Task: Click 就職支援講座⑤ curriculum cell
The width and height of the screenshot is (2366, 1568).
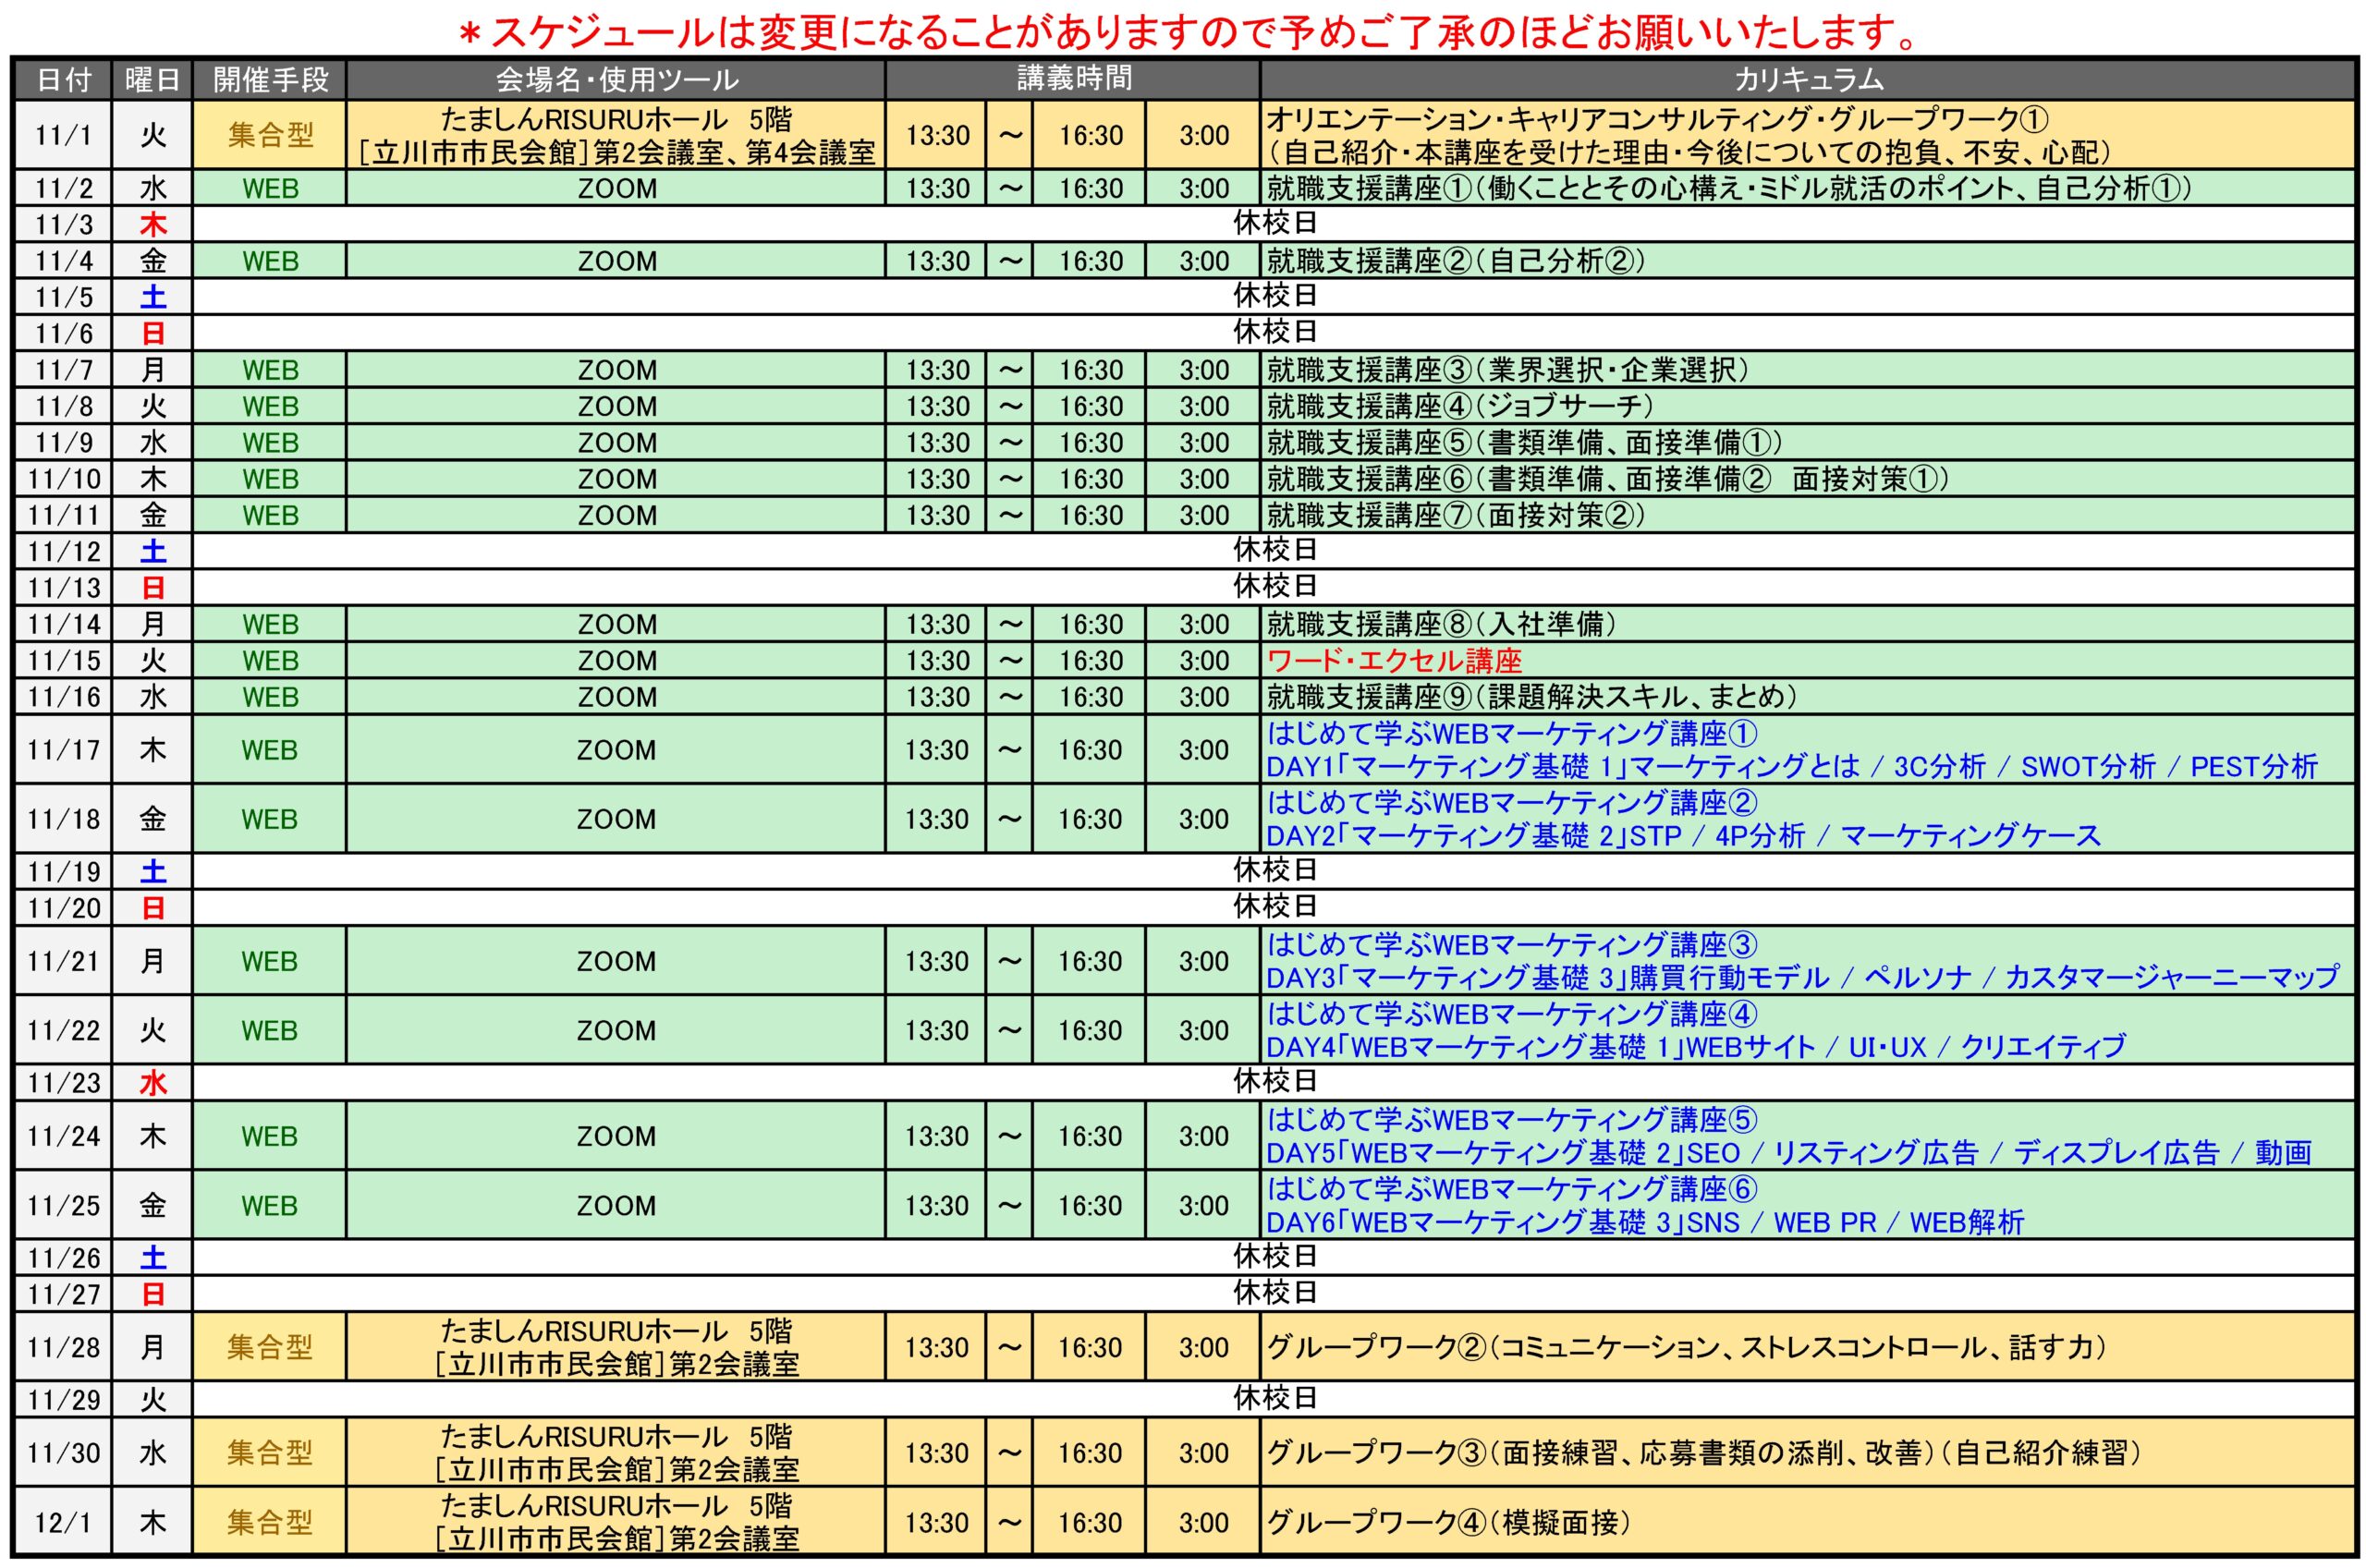Action: 1808,442
